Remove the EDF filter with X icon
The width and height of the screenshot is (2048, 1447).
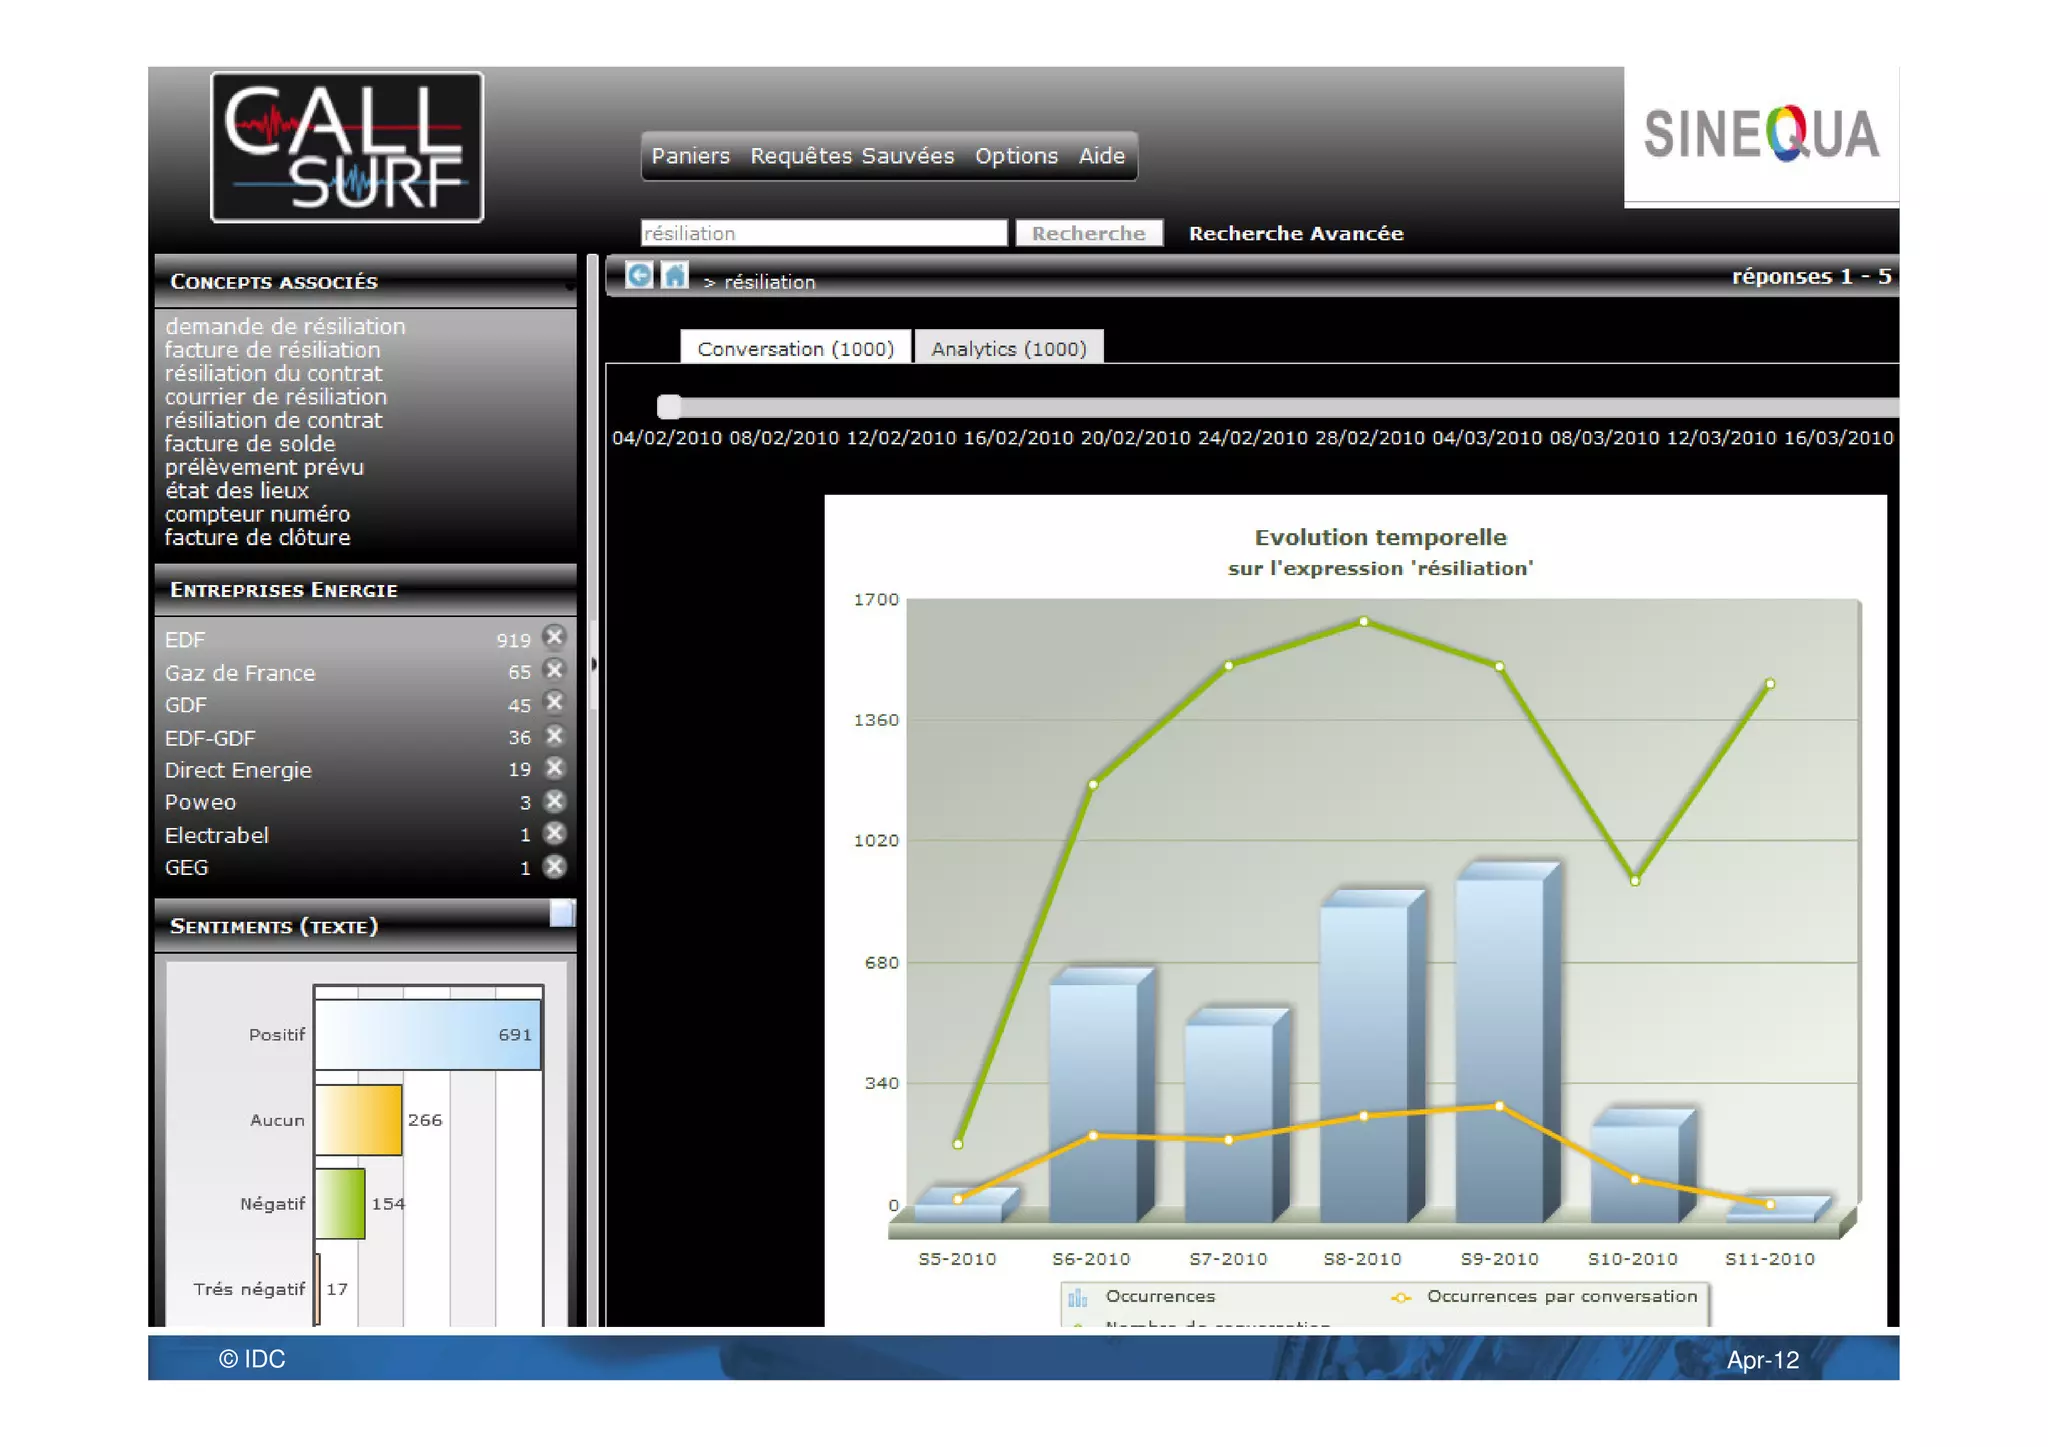click(x=554, y=638)
